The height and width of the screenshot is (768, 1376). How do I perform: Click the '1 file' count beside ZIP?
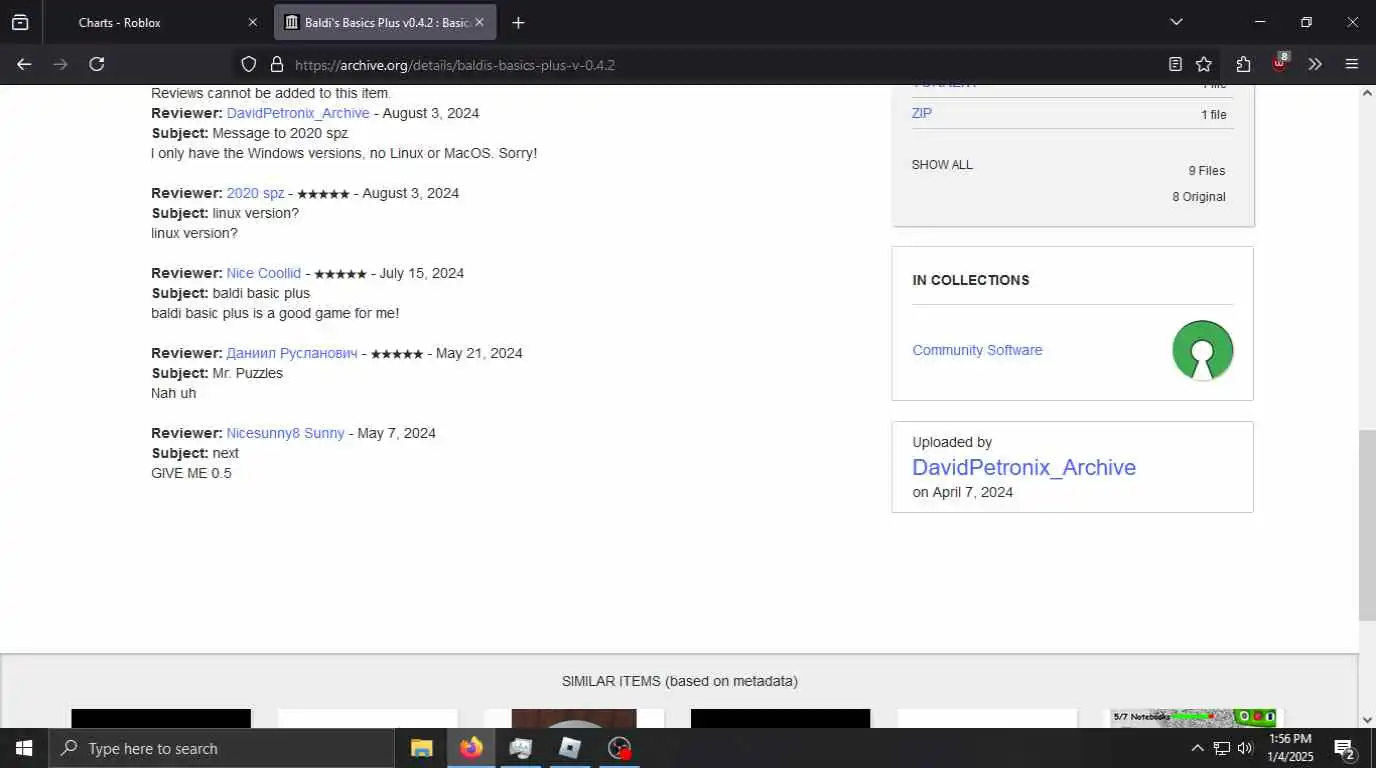click(1214, 115)
